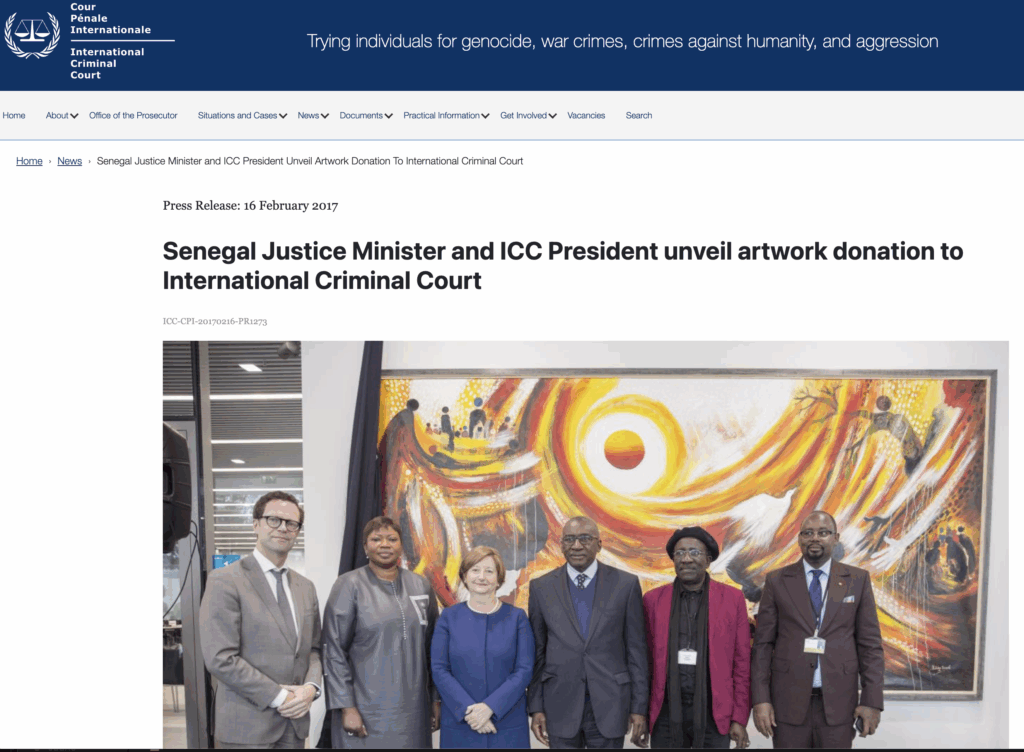1024x752 pixels.
Task: Click the Documents menu label
Action: pyautogui.click(x=361, y=116)
